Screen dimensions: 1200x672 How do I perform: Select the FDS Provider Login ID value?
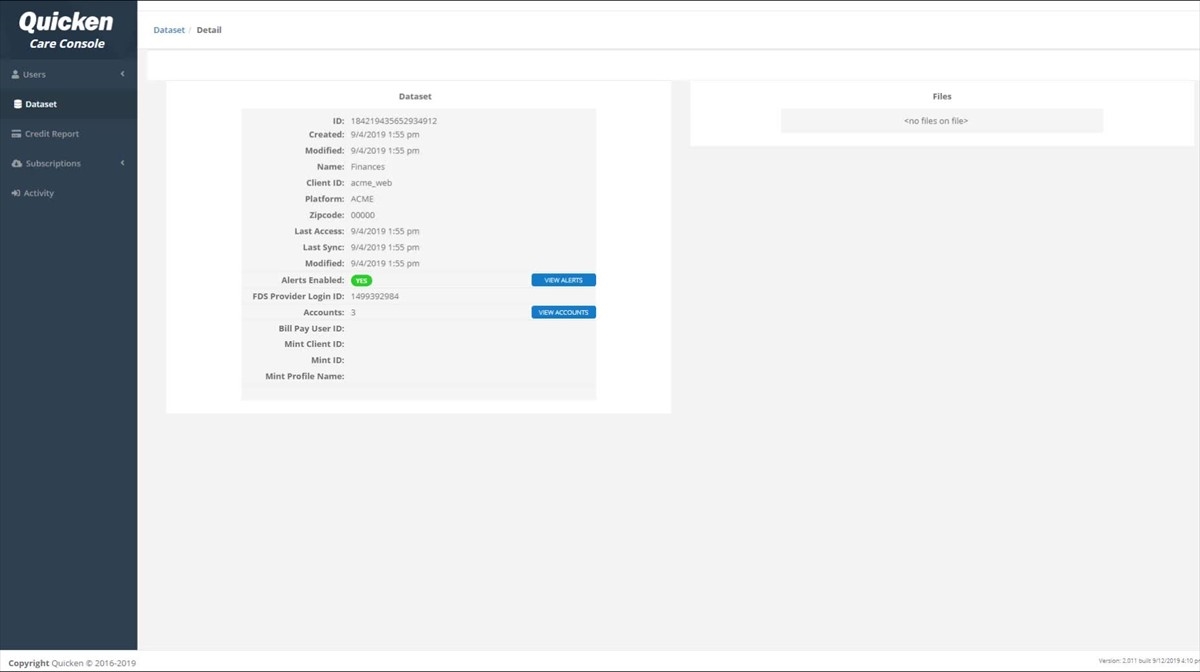[x=375, y=297]
